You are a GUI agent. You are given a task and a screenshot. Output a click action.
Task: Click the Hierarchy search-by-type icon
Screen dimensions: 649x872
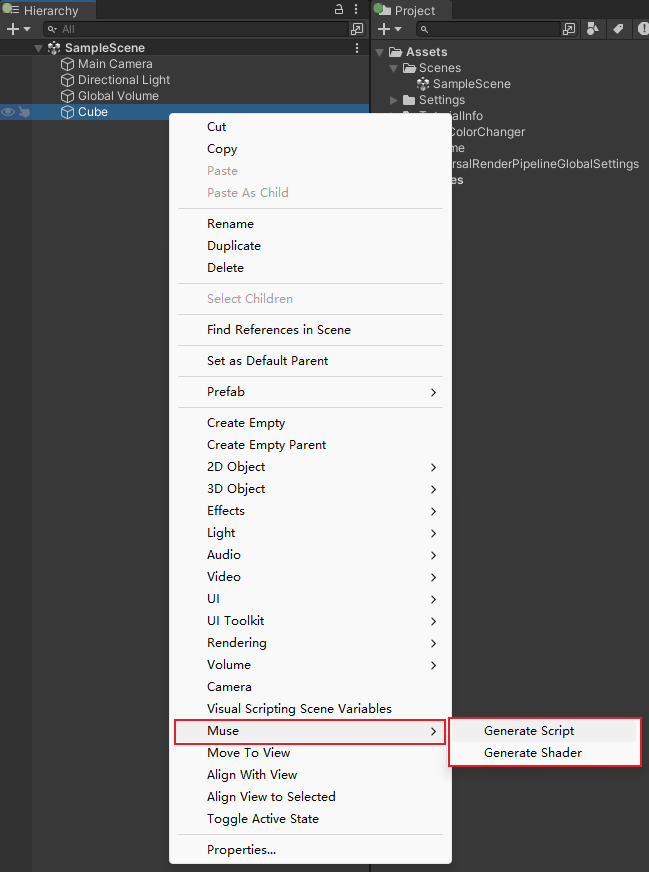tap(357, 29)
